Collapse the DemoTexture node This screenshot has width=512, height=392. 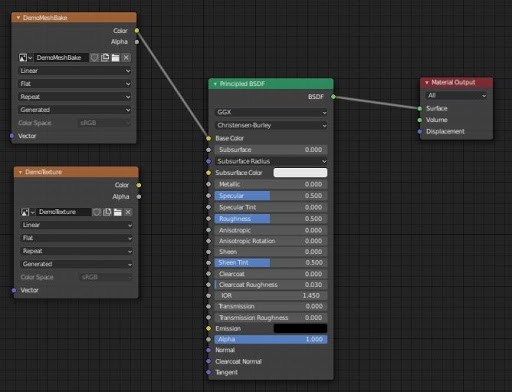(x=20, y=172)
